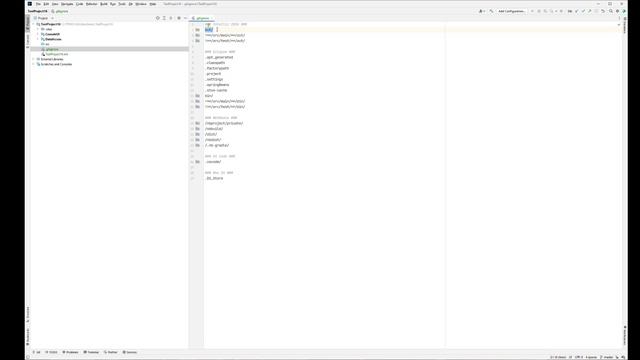
Task: Select TestProject18.iml file in tree
Action: [109, 54]
